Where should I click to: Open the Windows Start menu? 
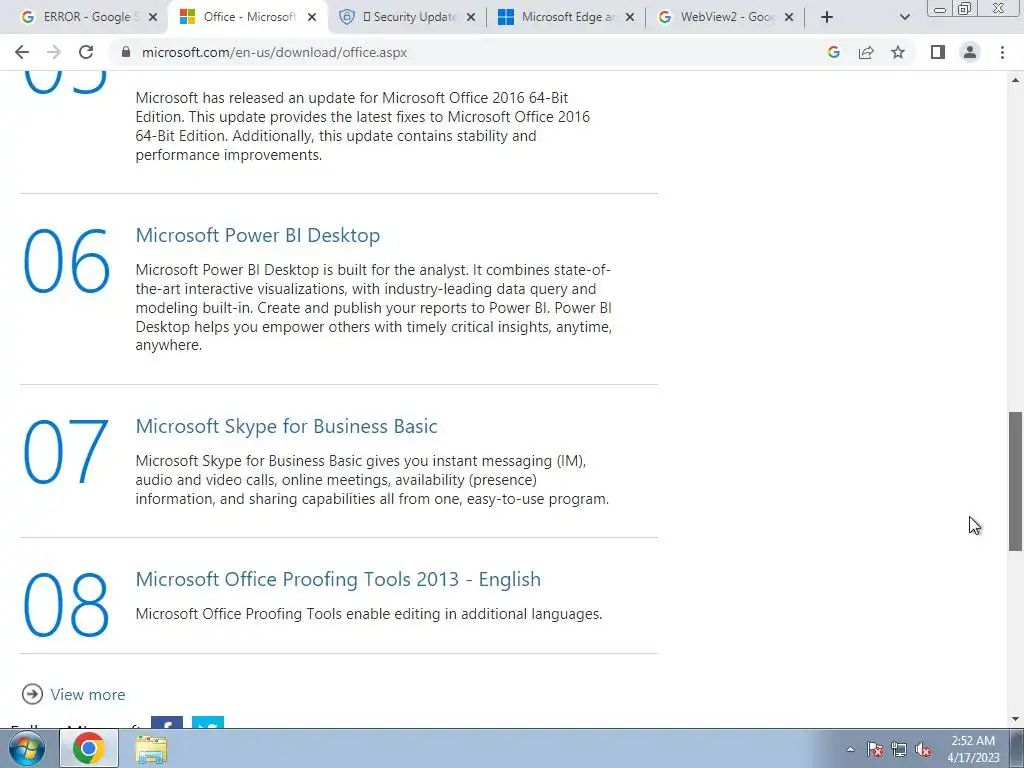[x=26, y=748]
